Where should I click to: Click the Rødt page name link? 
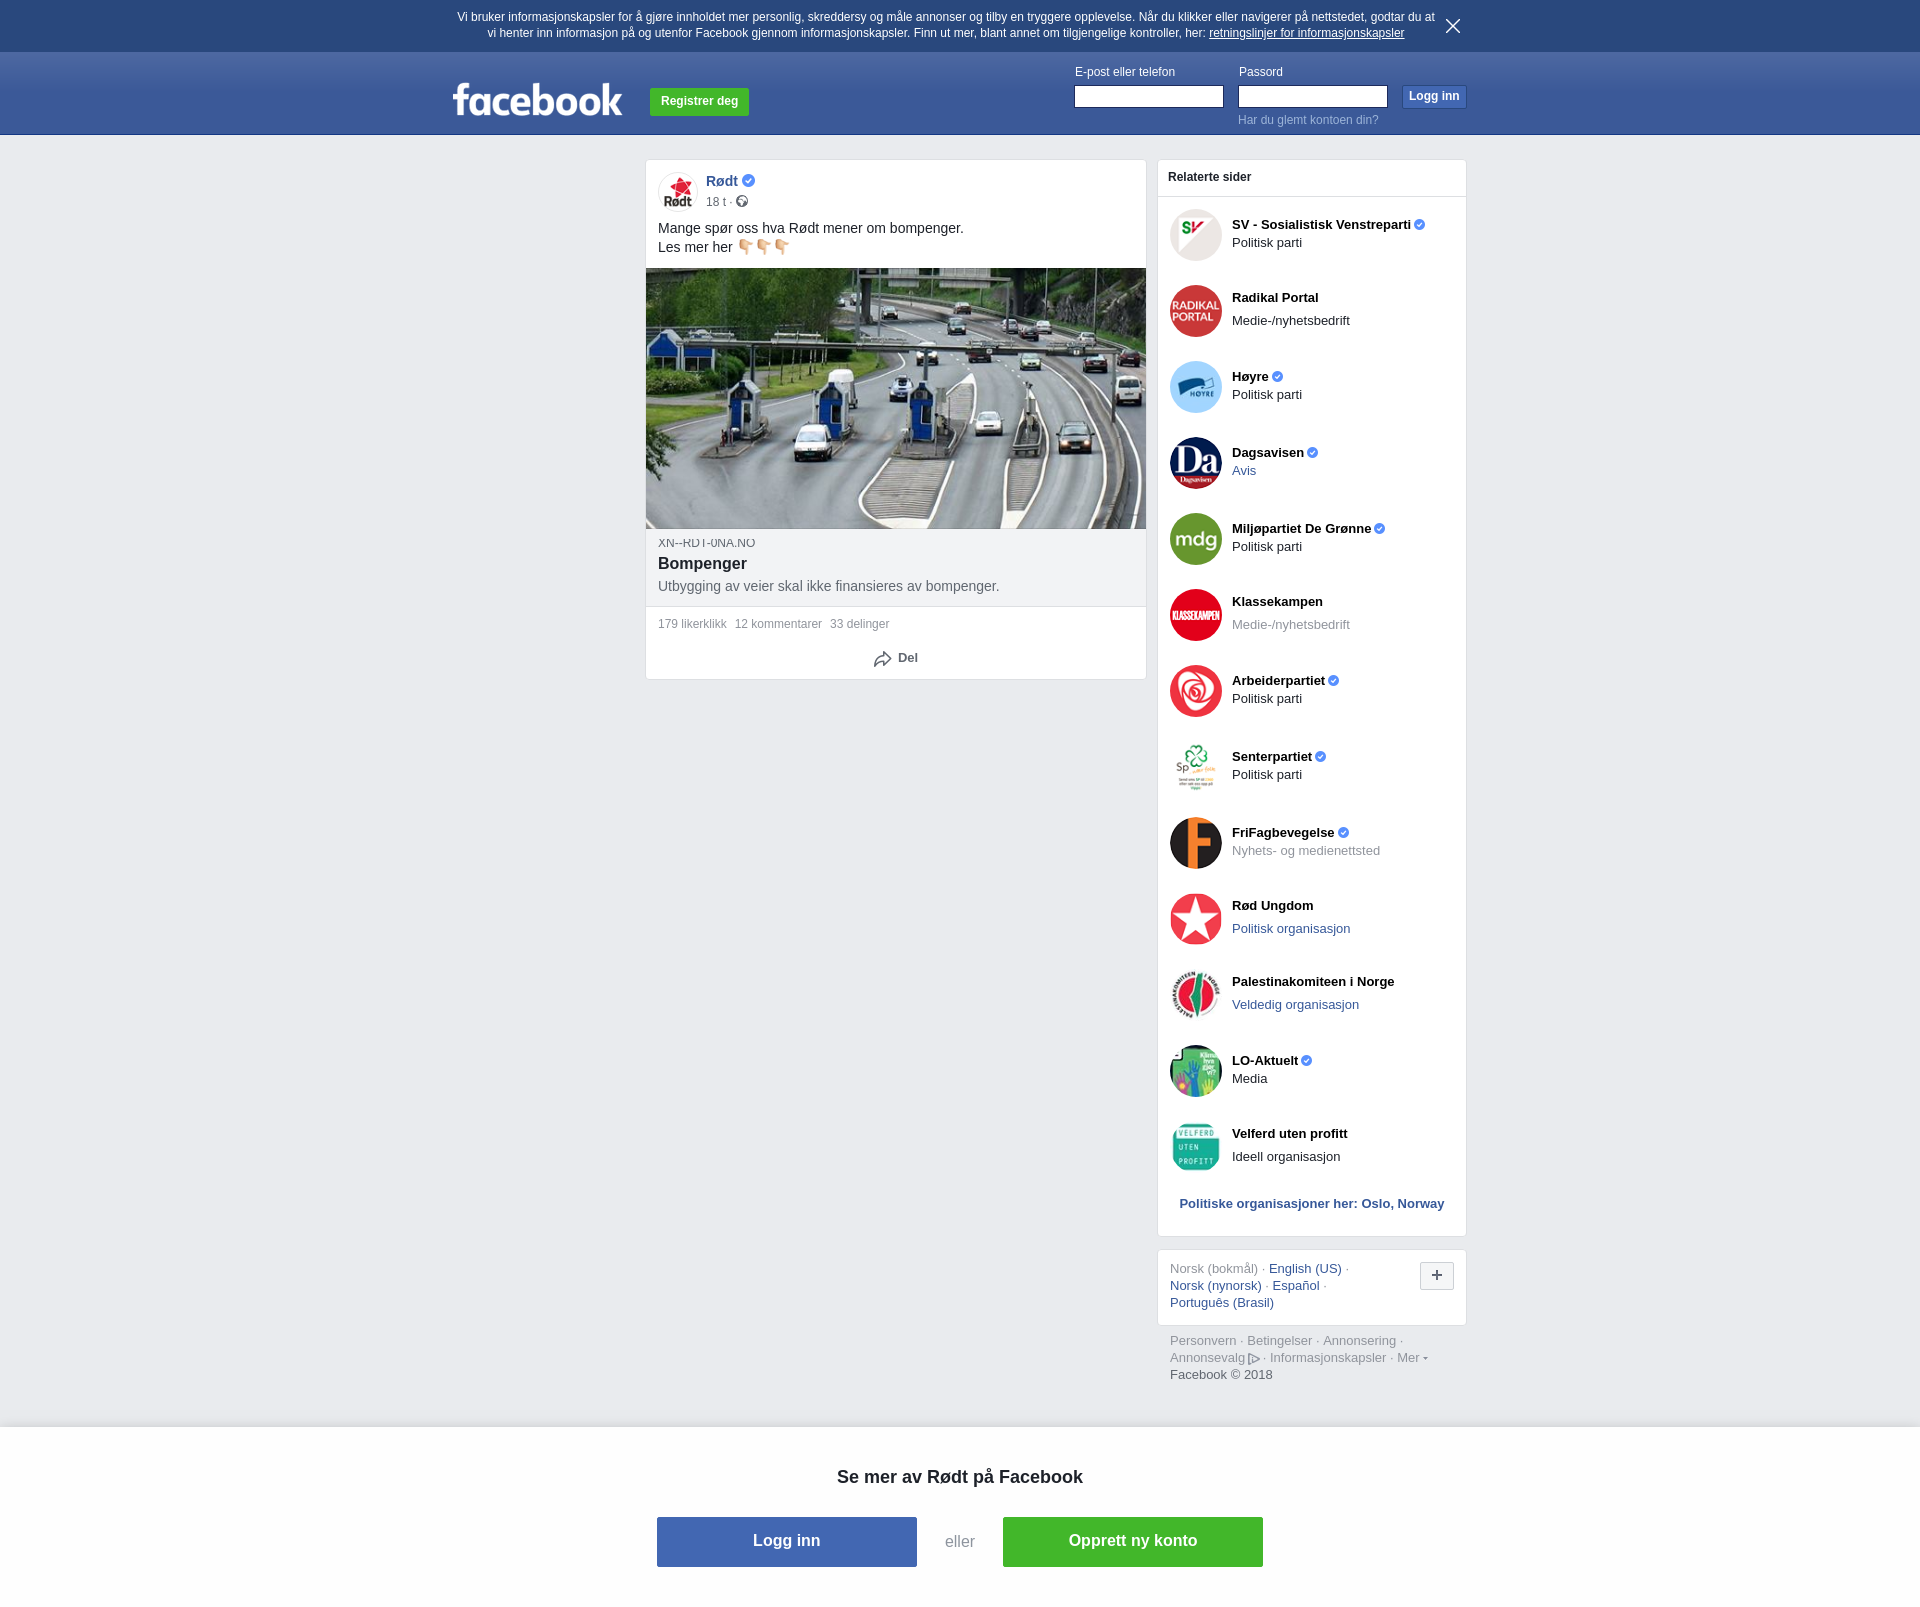[x=722, y=181]
